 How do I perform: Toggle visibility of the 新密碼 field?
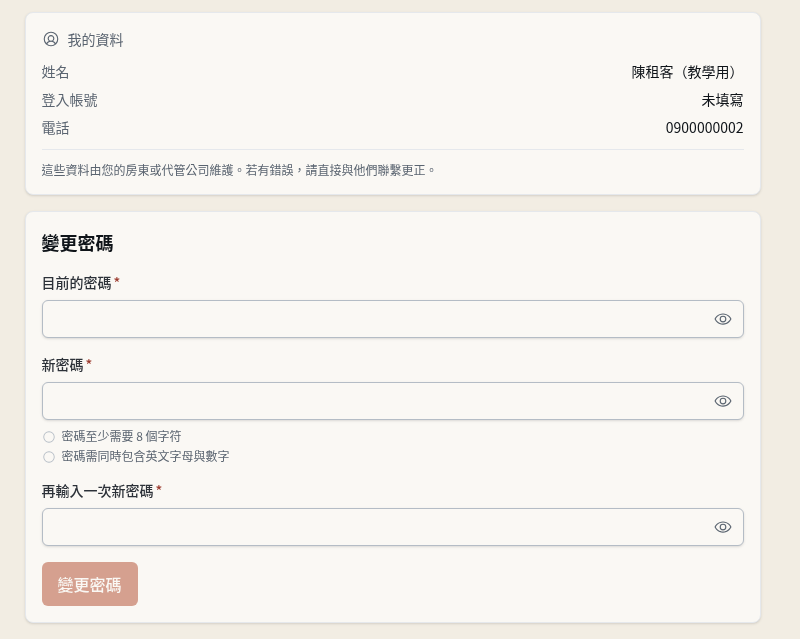coord(722,401)
